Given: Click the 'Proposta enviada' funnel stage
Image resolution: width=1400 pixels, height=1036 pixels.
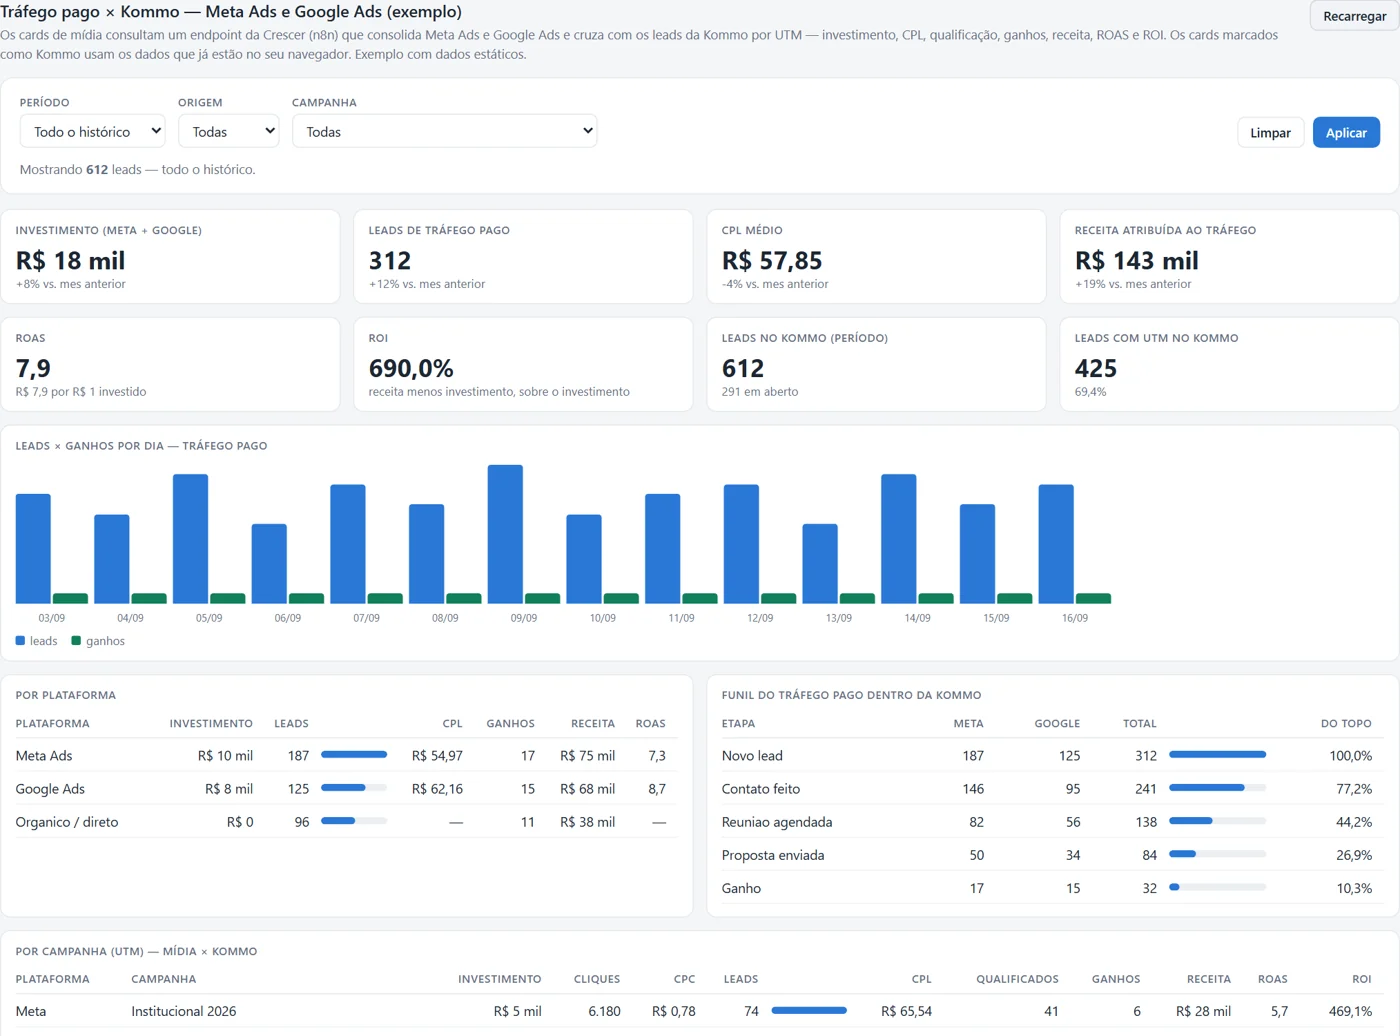Looking at the screenshot, I should (x=773, y=854).
